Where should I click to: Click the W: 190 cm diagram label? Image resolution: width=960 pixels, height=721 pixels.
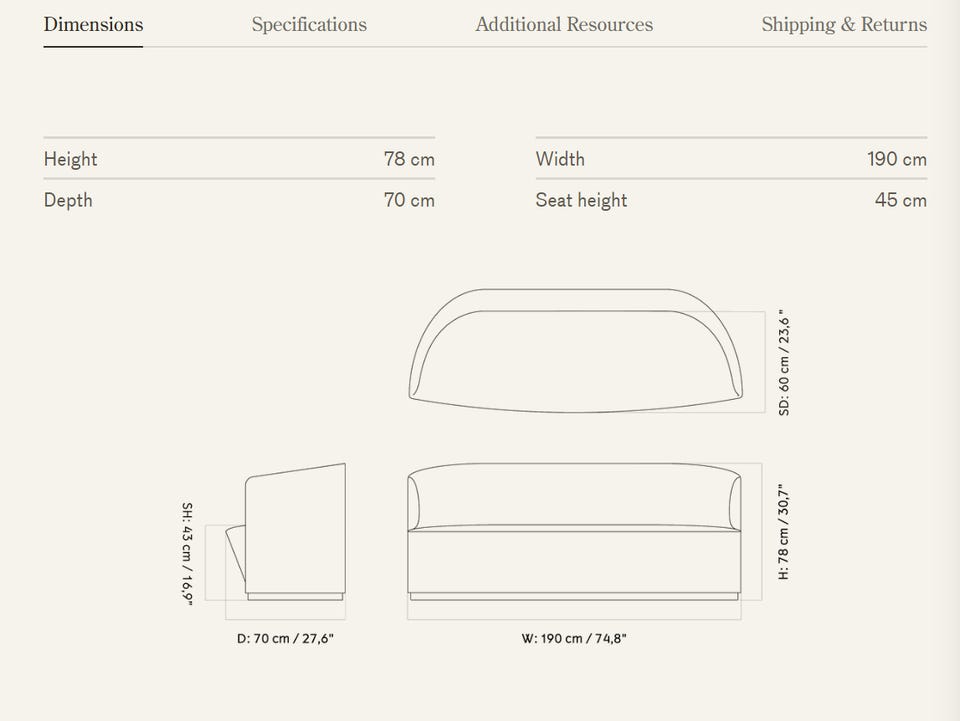click(x=574, y=638)
